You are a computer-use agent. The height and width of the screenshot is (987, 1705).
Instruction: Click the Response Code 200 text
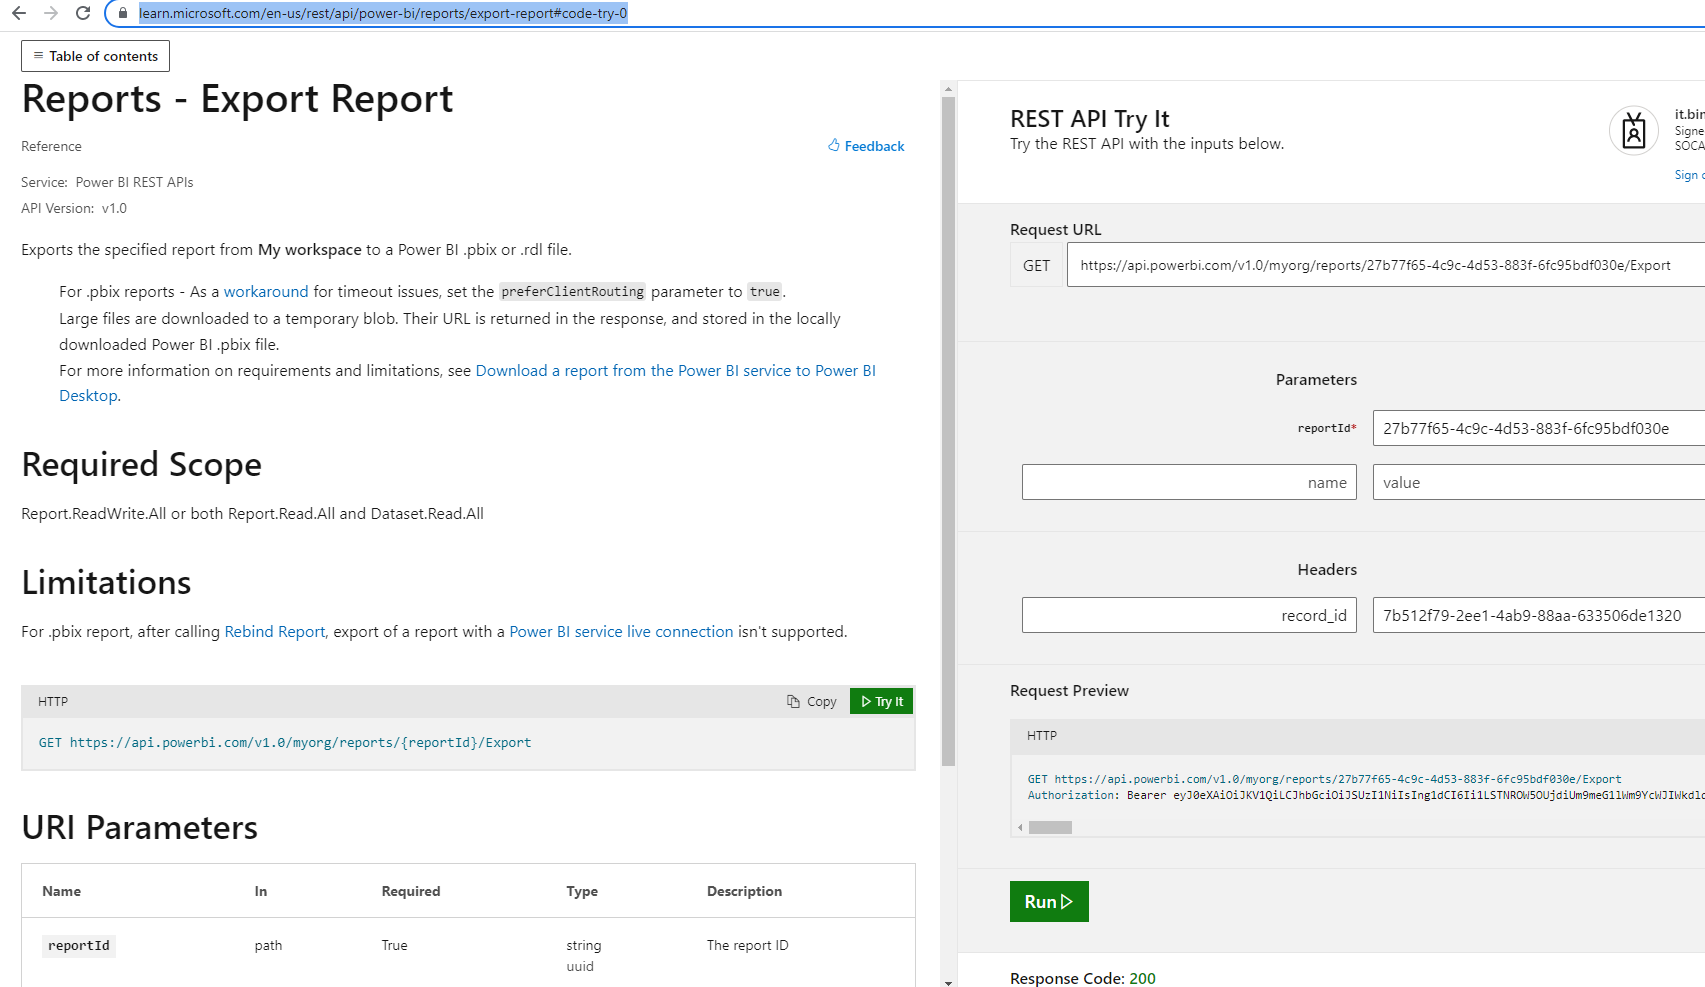click(x=1083, y=978)
